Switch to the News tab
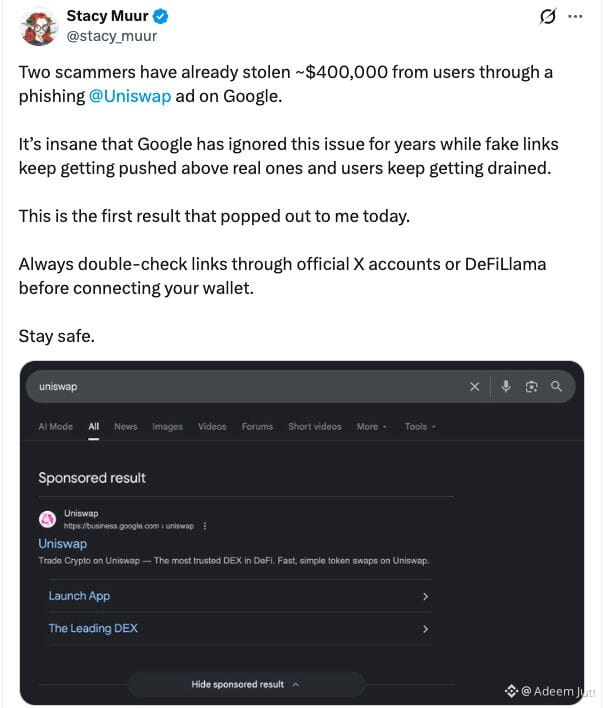 126,427
